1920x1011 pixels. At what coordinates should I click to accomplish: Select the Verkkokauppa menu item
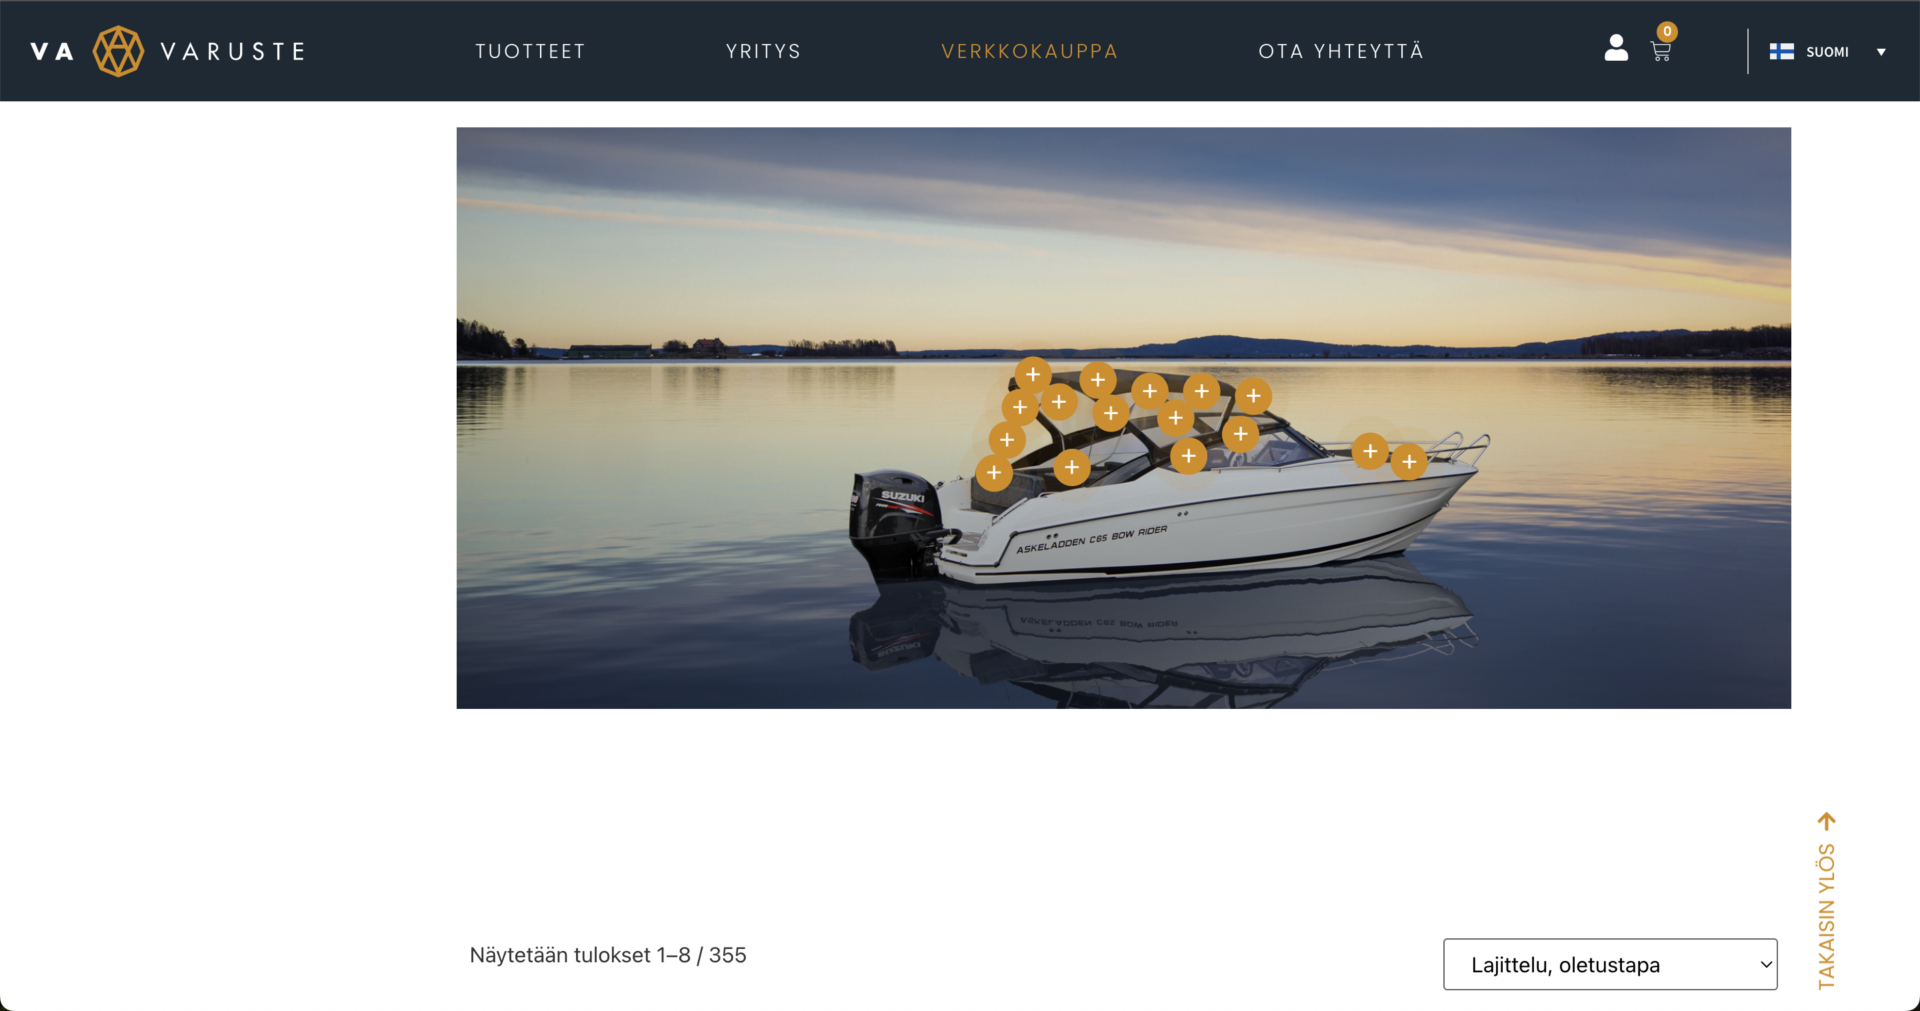click(1029, 51)
